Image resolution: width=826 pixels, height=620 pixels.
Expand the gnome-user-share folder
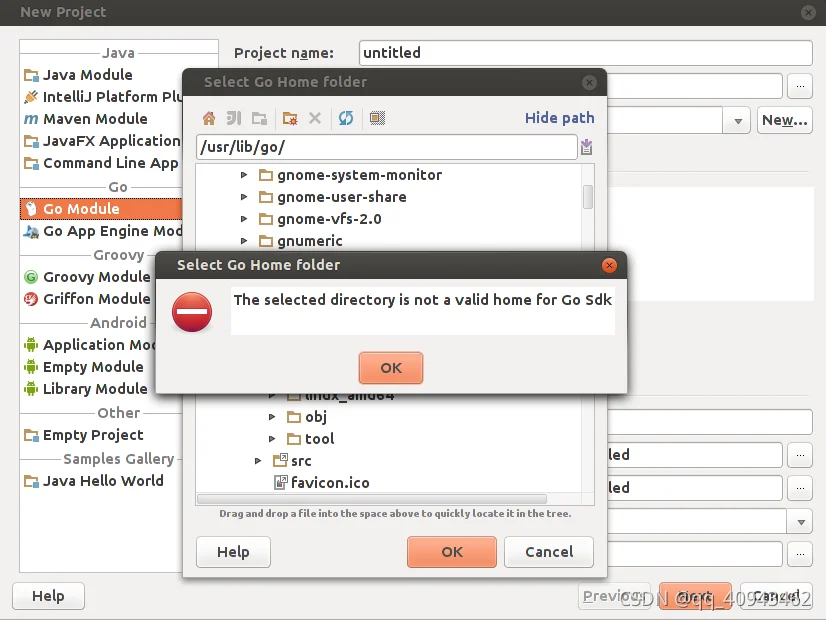[x=244, y=197]
